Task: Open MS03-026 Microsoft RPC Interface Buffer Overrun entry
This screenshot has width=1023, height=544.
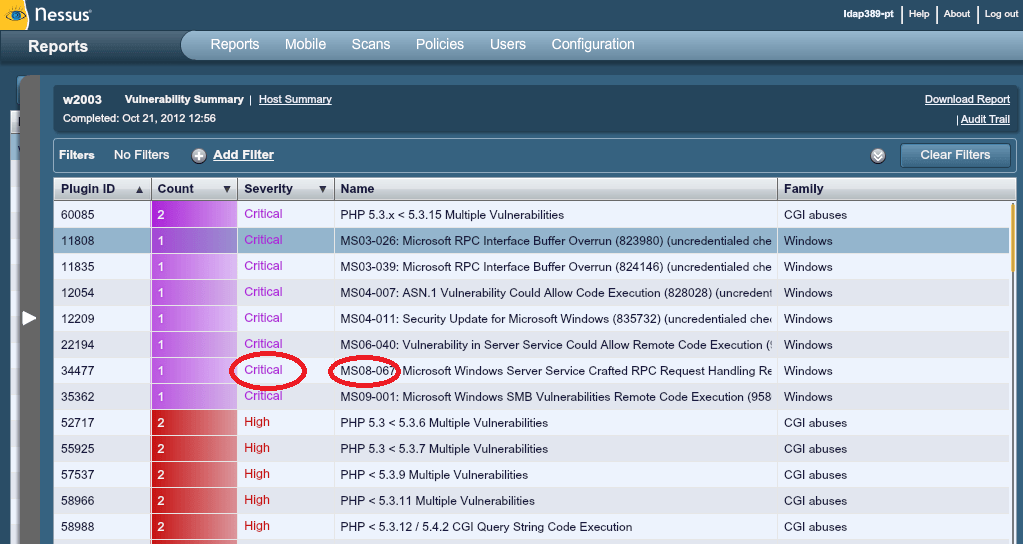Action: pos(556,241)
